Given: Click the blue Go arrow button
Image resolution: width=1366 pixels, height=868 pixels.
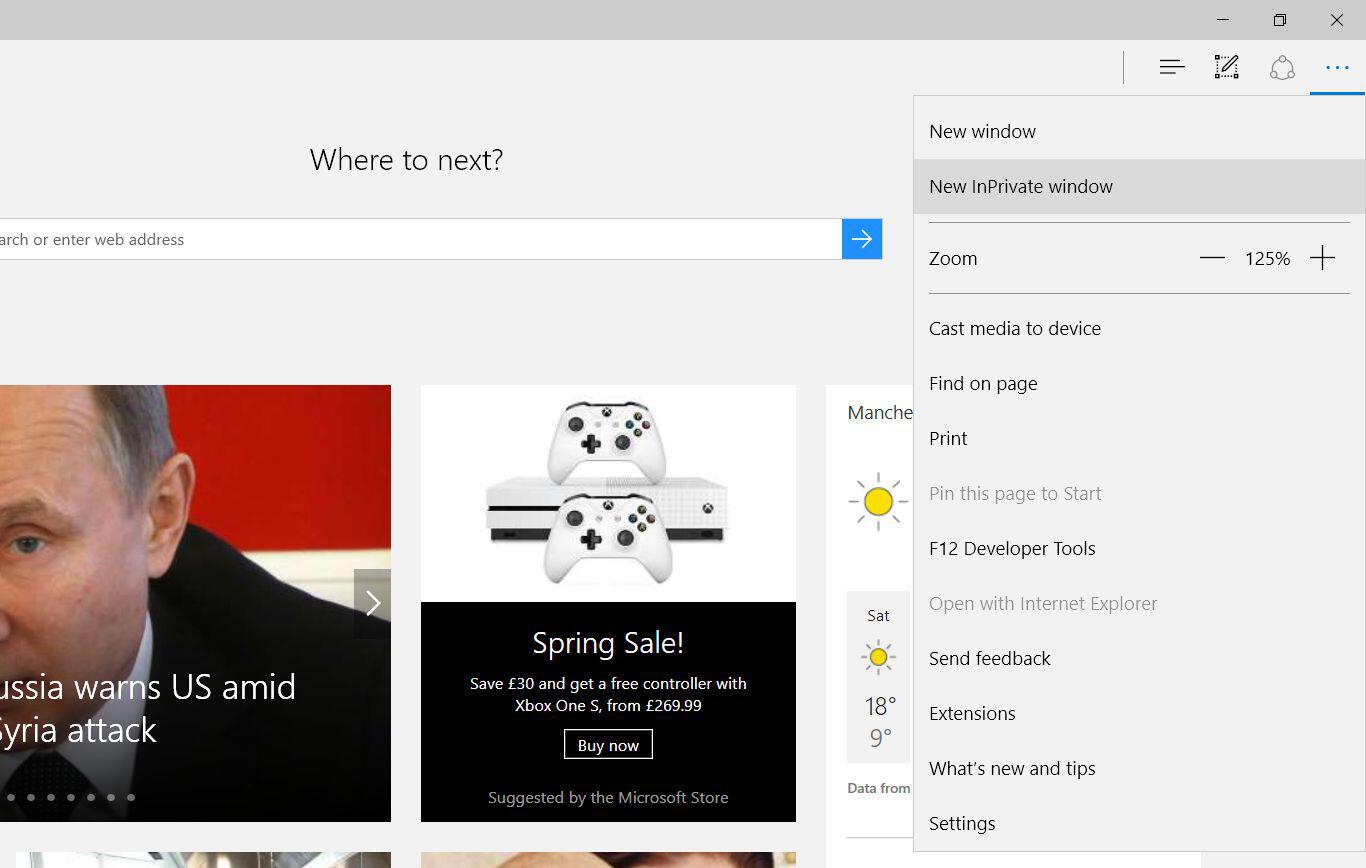Looking at the screenshot, I should (862, 239).
